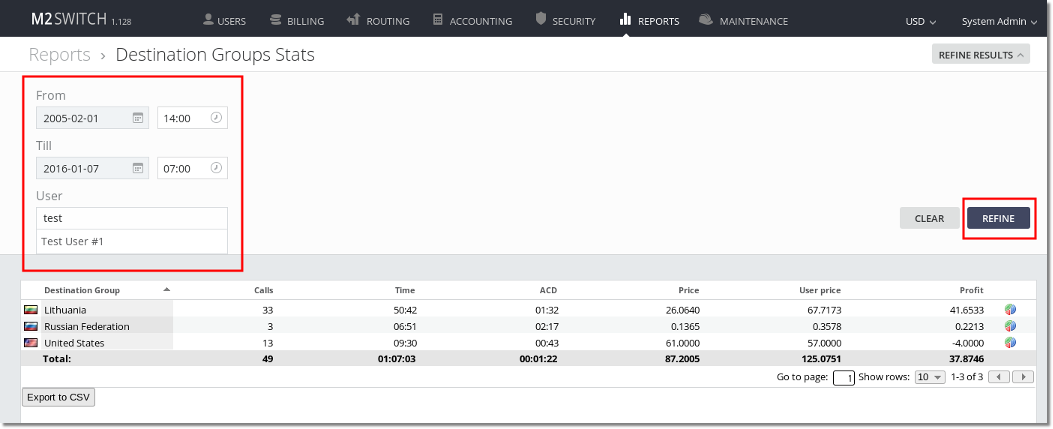The height and width of the screenshot is (429, 1053).
Task: Open the calendar picker for From date
Action: coord(138,118)
